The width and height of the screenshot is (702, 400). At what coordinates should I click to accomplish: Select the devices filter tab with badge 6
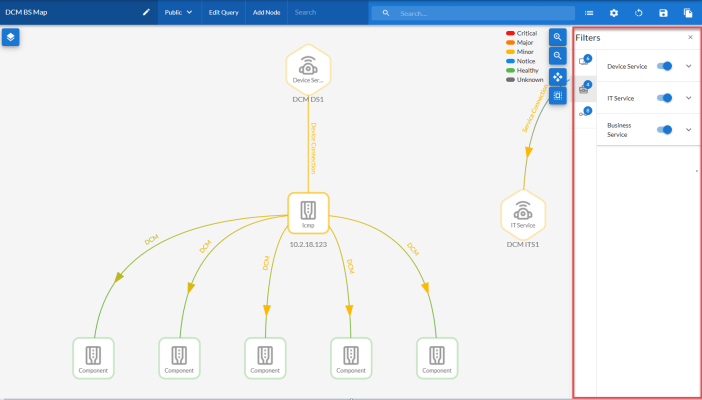585,62
